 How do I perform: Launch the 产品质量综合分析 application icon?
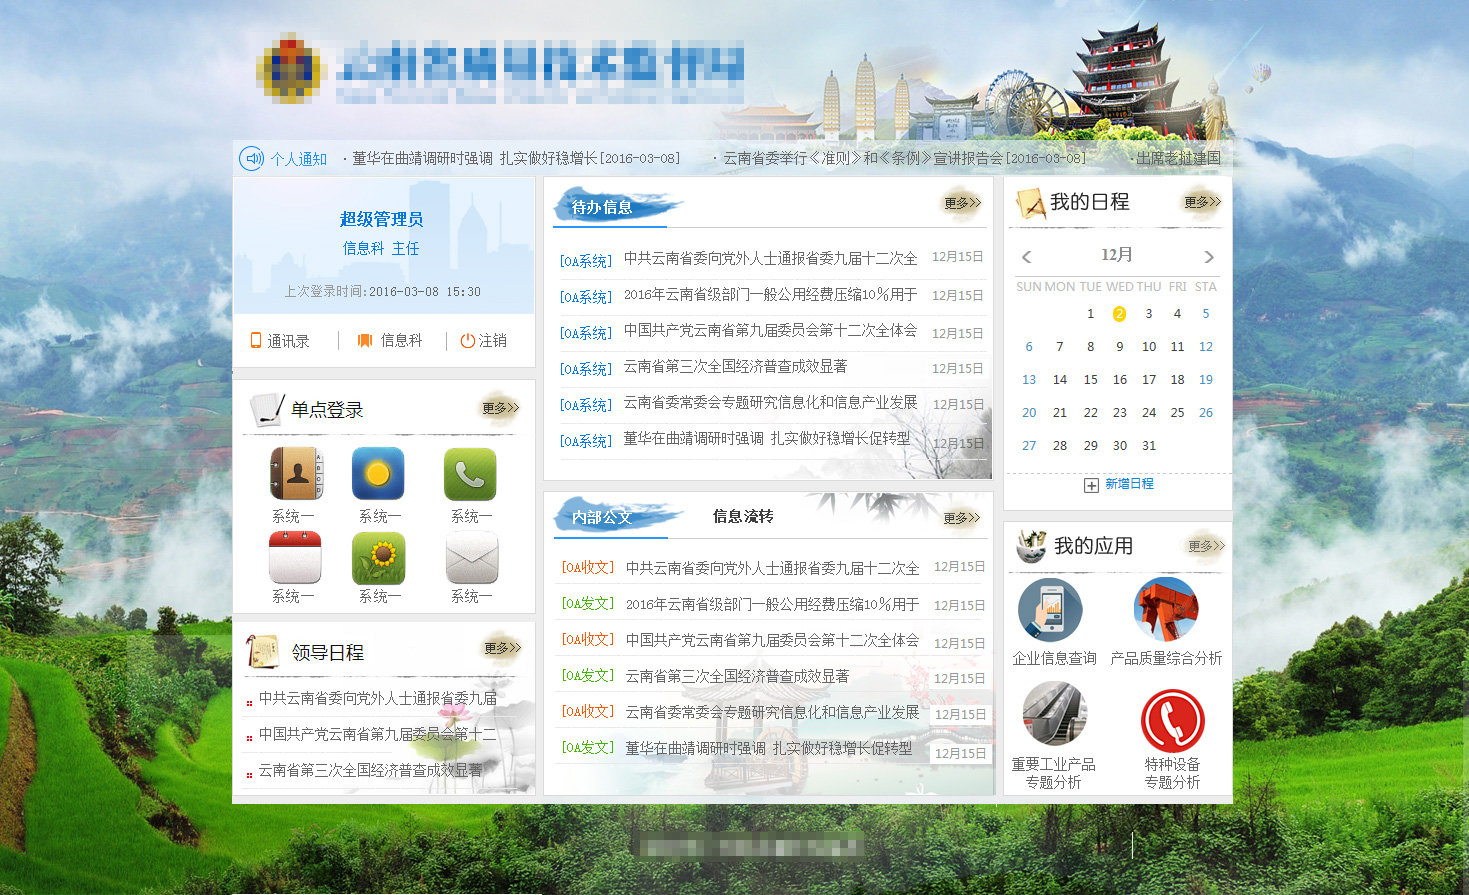tap(1166, 609)
